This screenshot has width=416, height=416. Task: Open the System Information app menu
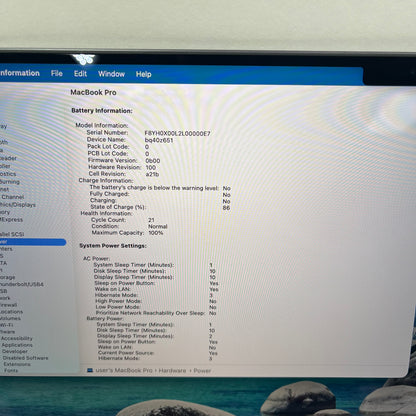click(x=20, y=73)
